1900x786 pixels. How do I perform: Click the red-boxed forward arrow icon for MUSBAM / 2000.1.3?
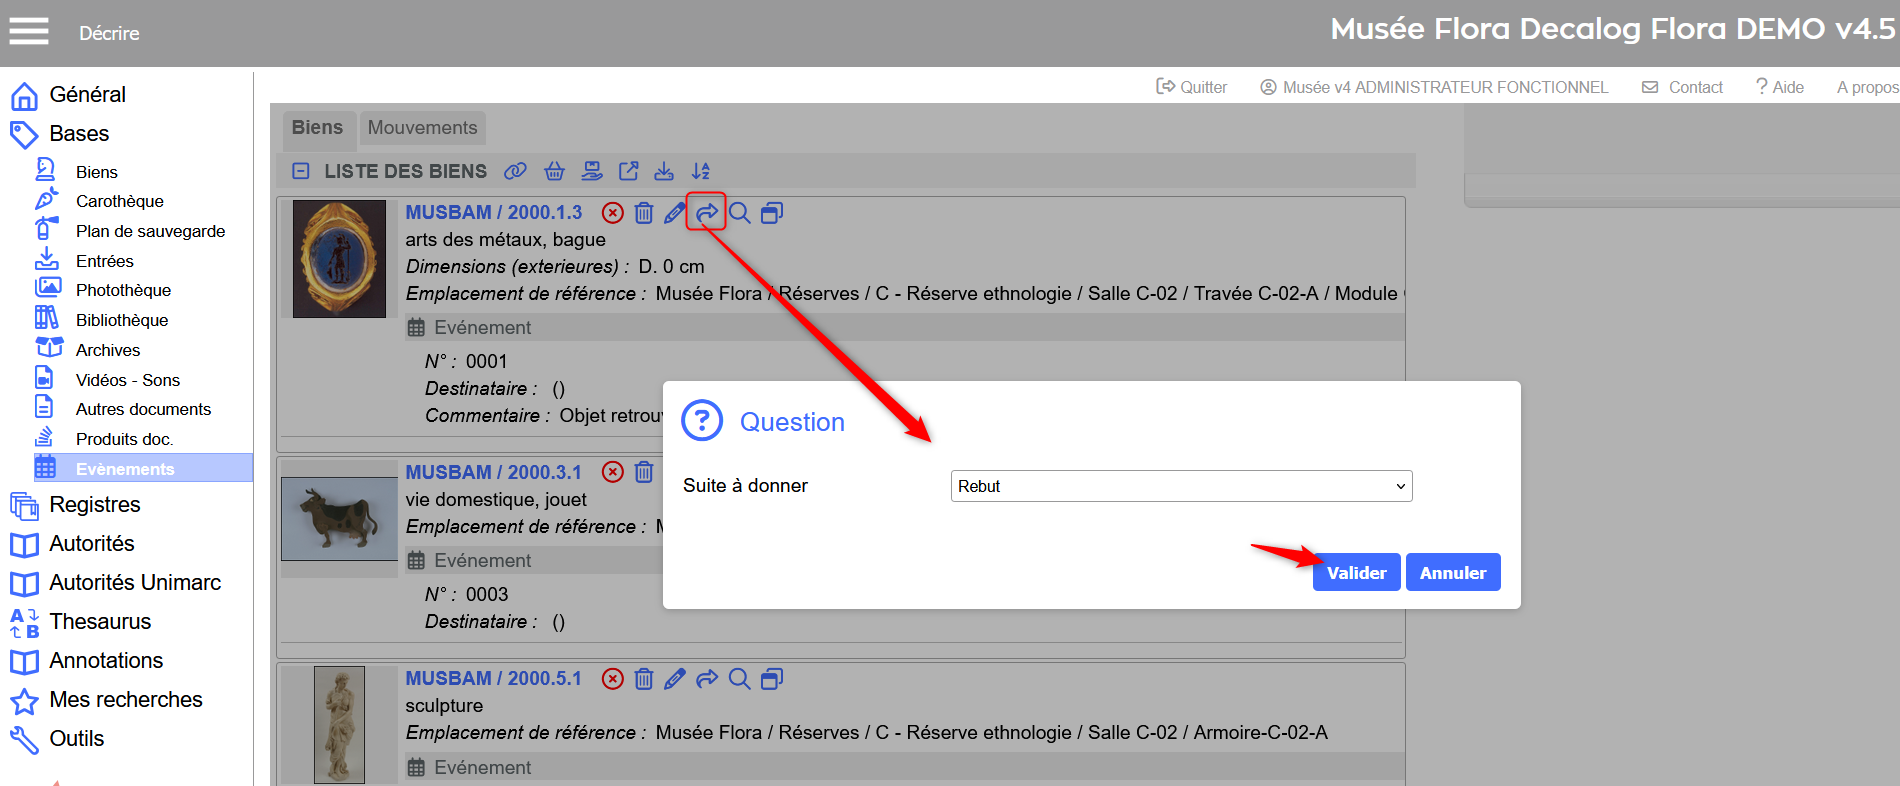pyautogui.click(x=706, y=213)
